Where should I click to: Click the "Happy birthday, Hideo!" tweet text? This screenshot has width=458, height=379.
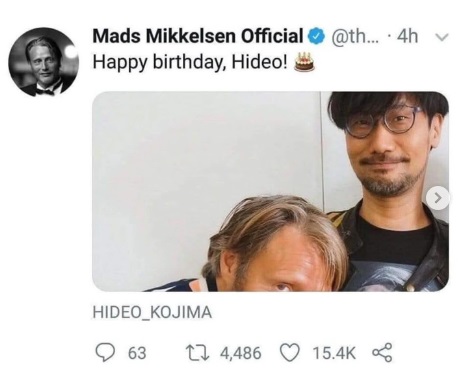[x=190, y=62]
